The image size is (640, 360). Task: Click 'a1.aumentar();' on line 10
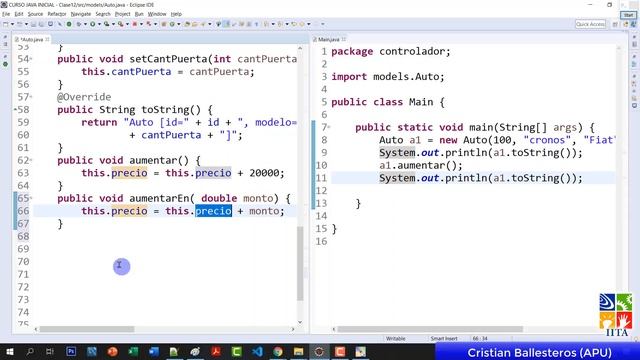click(420, 165)
